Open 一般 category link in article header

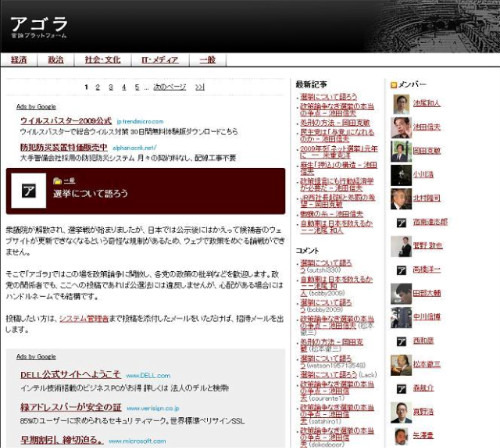point(70,181)
